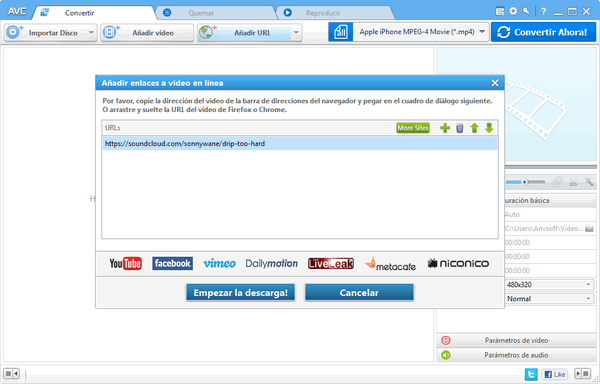Toggle the left panel button at bottom-left
This screenshot has height=384, width=600.
pyautogui.click(x=11, y=373)
